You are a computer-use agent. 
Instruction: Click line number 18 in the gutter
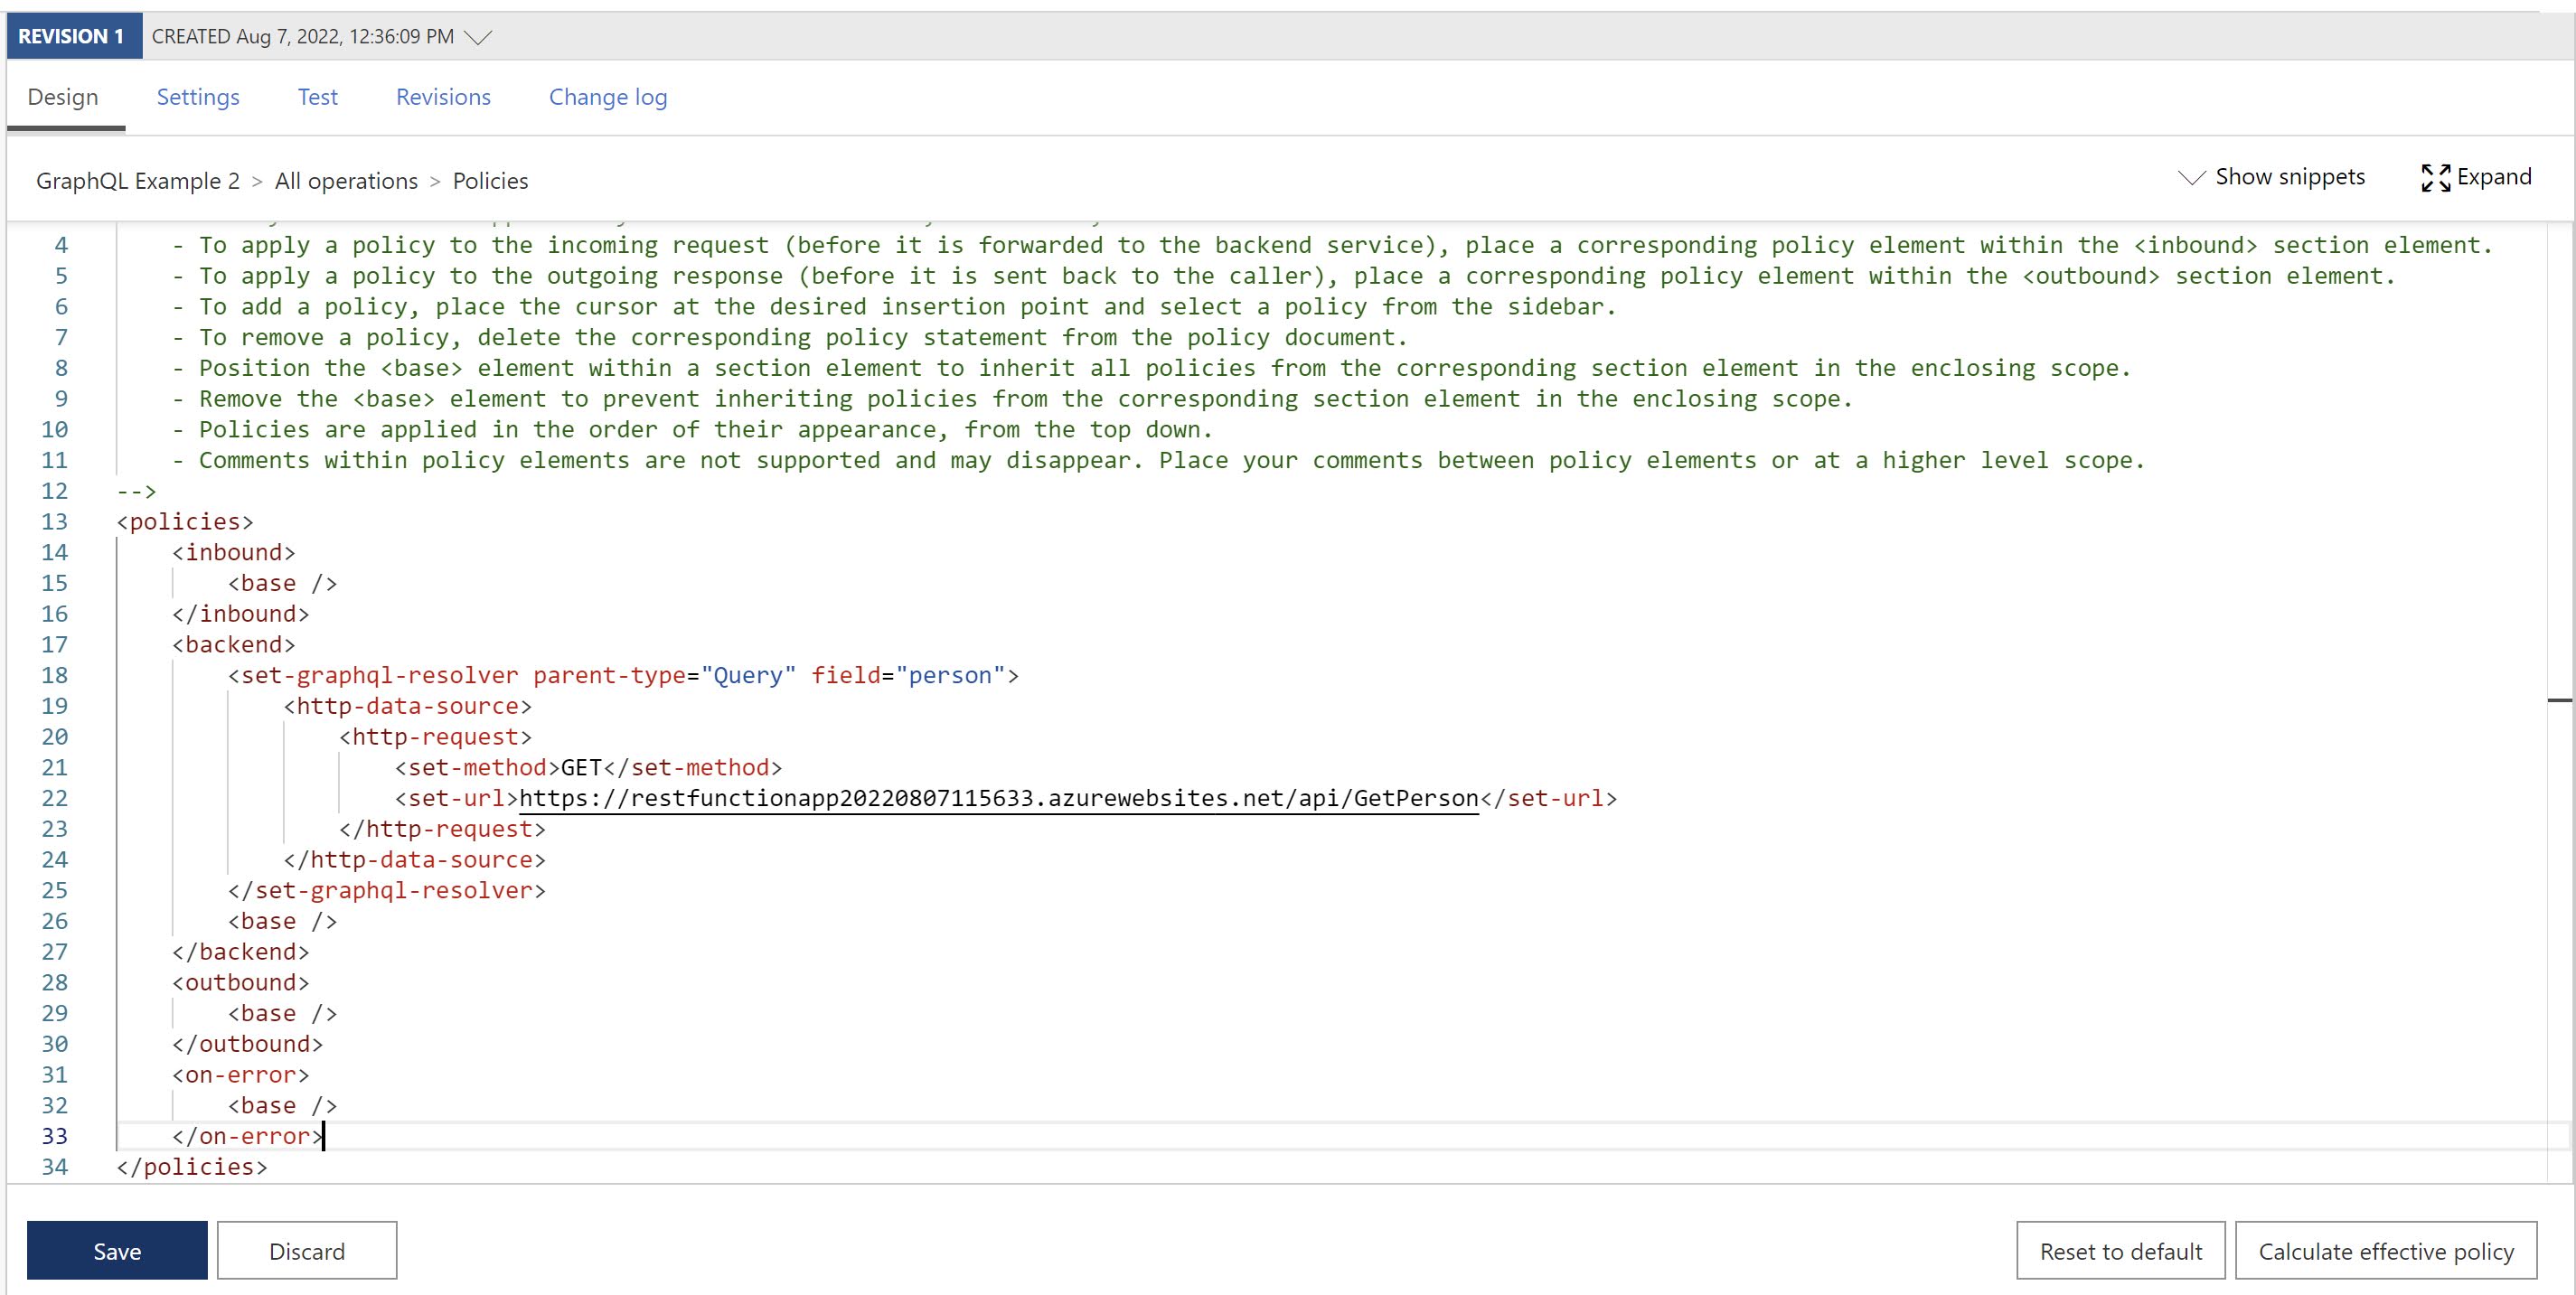click(54, 675)
